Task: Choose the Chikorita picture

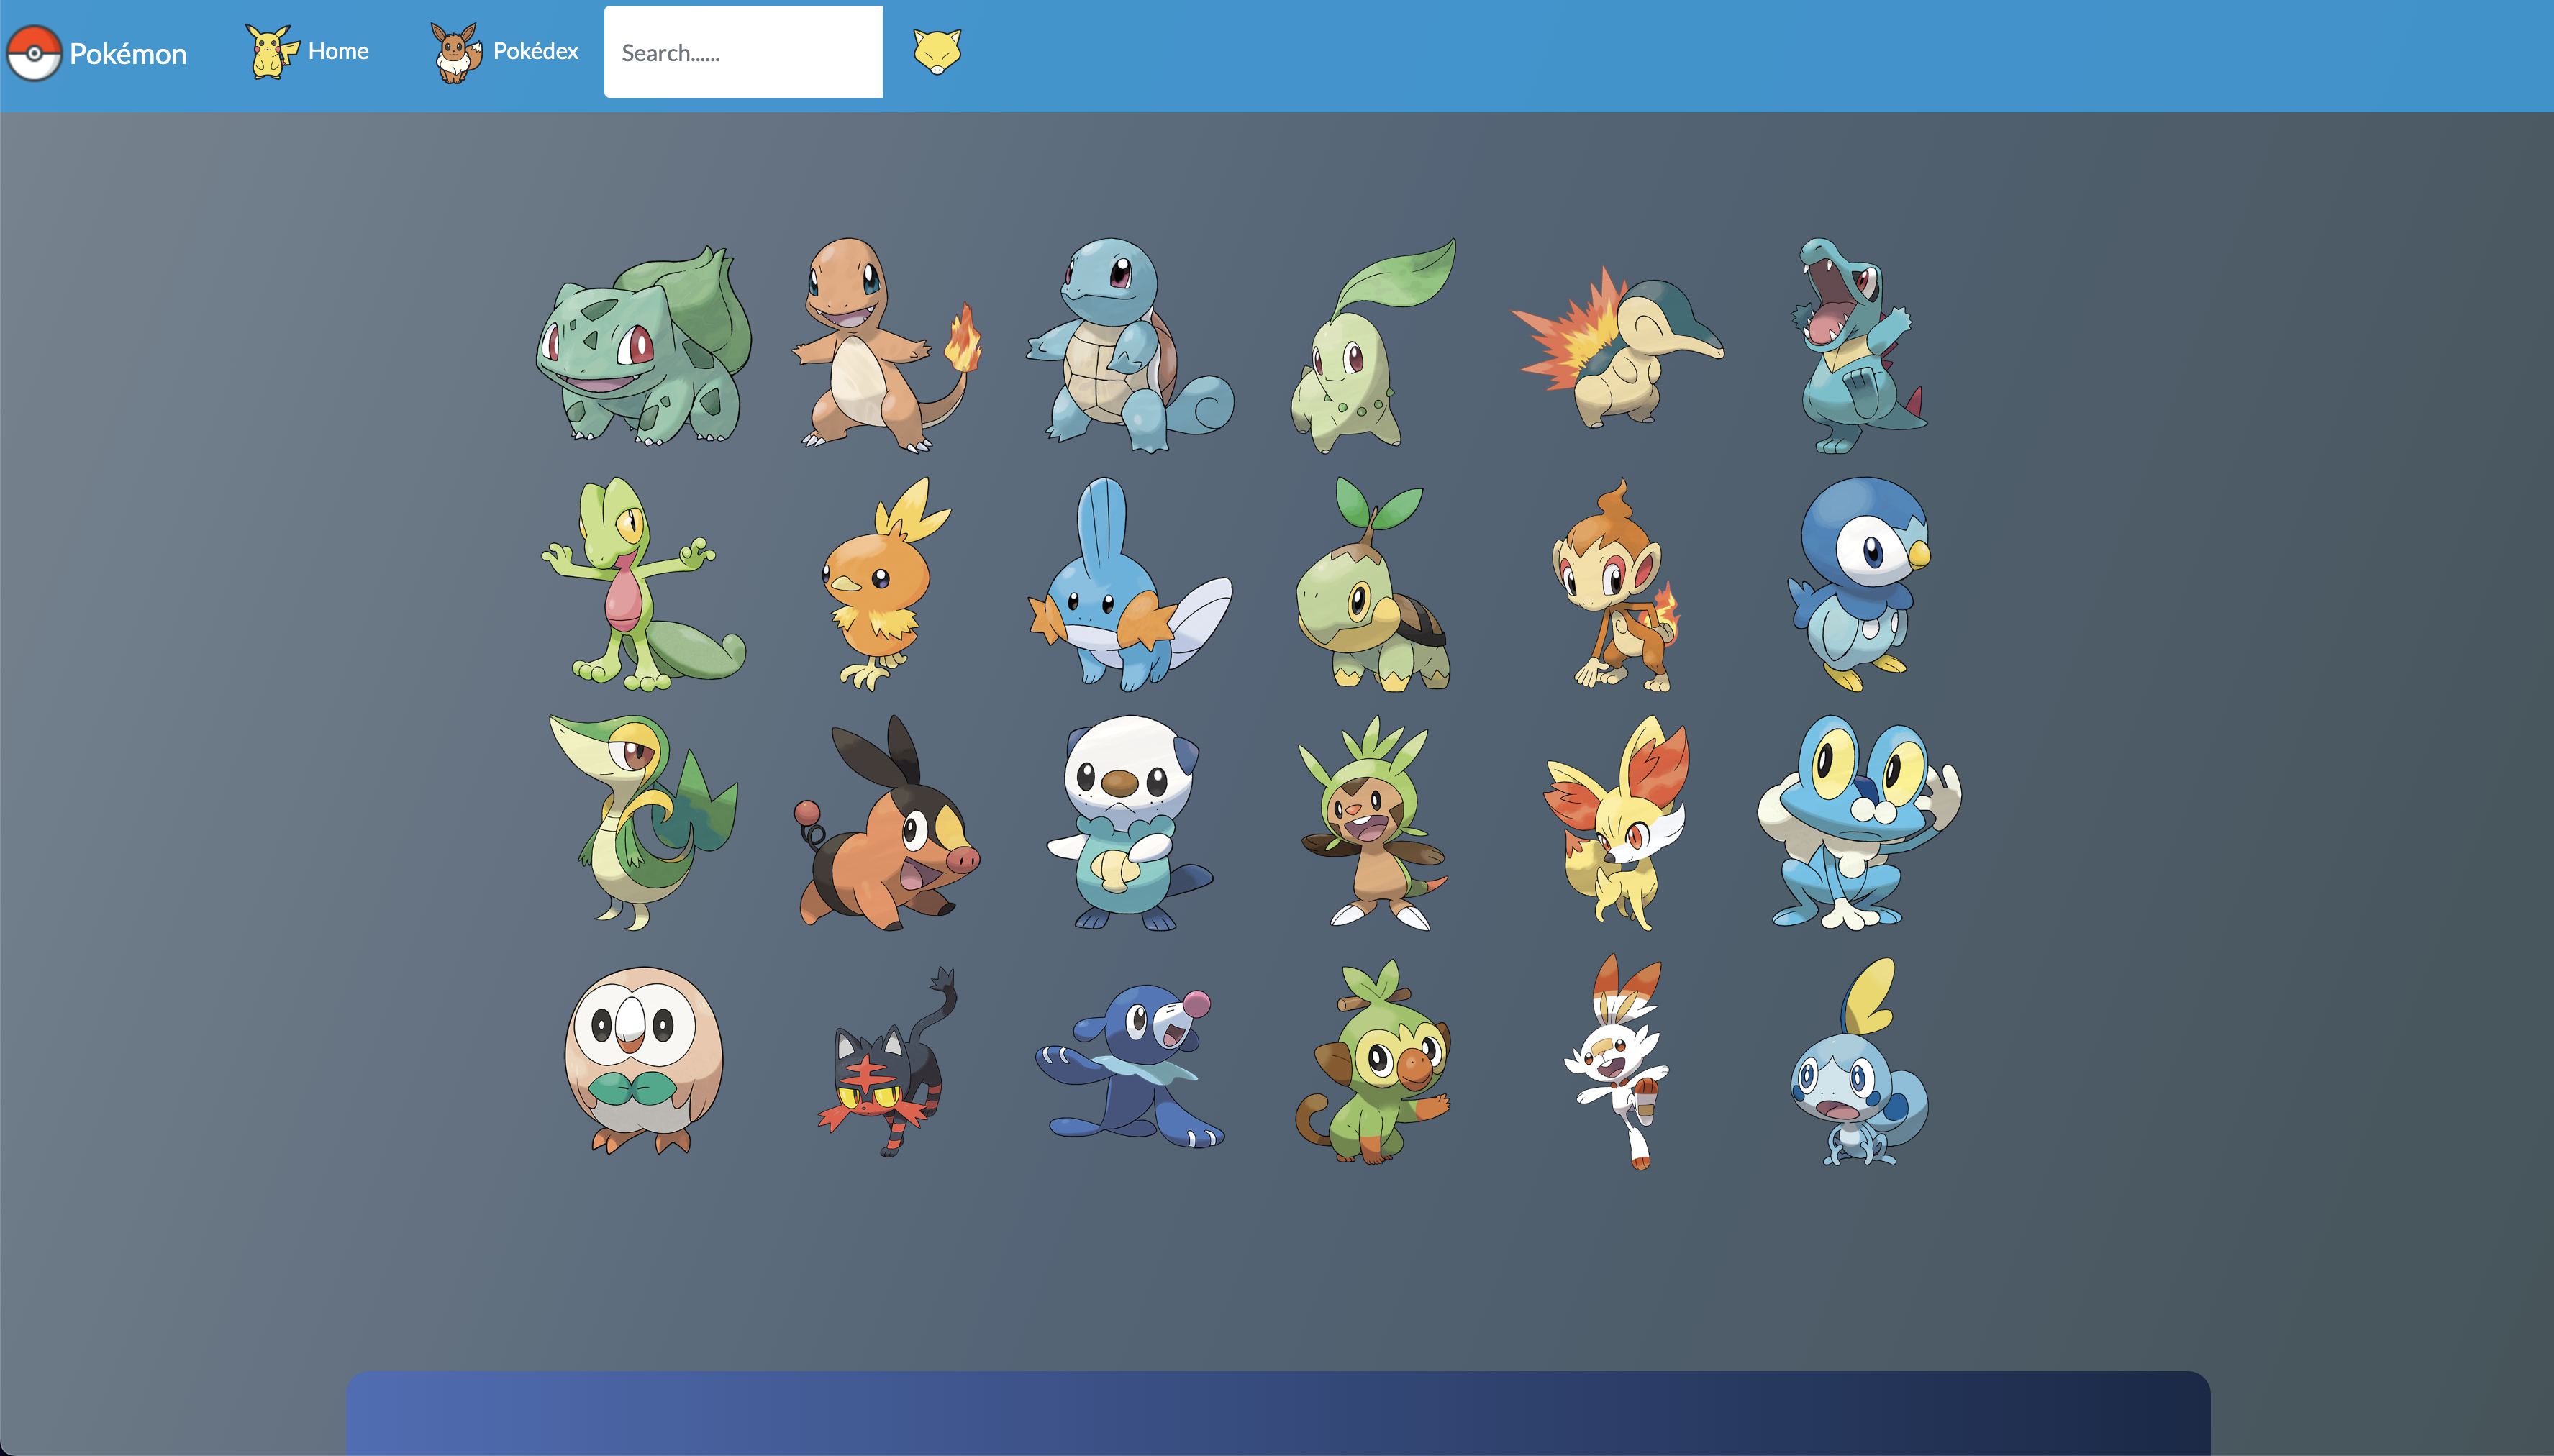Action: [x=1373, y=345]
